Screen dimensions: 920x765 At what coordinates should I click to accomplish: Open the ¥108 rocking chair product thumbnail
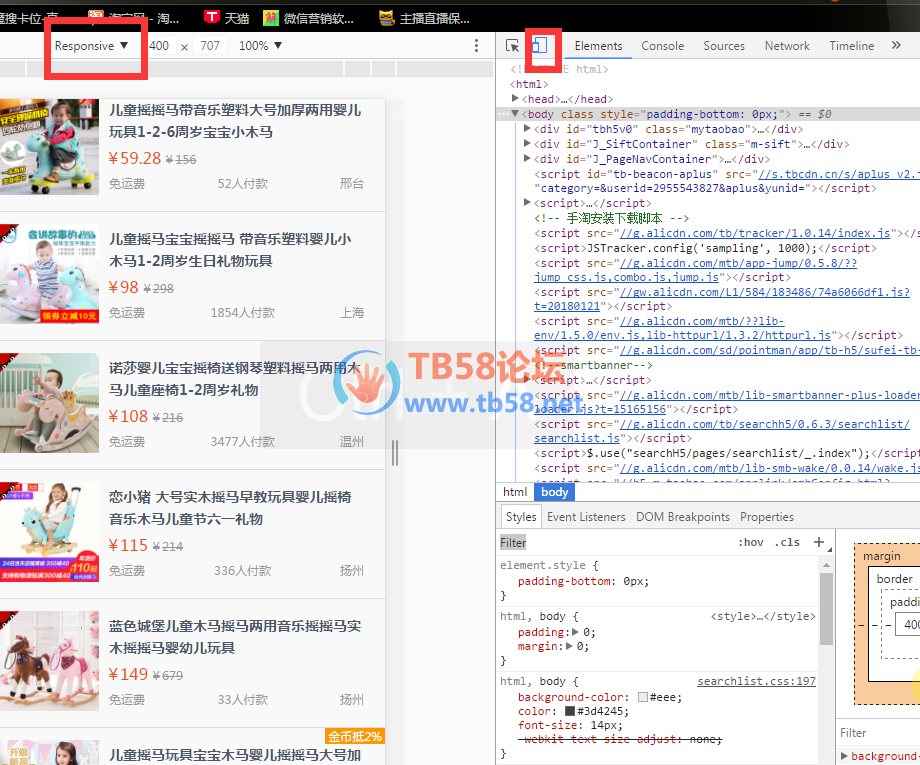49,403
